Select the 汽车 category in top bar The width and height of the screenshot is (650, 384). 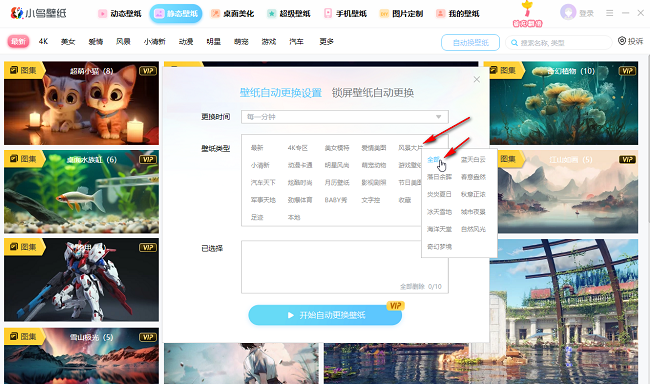296,41
